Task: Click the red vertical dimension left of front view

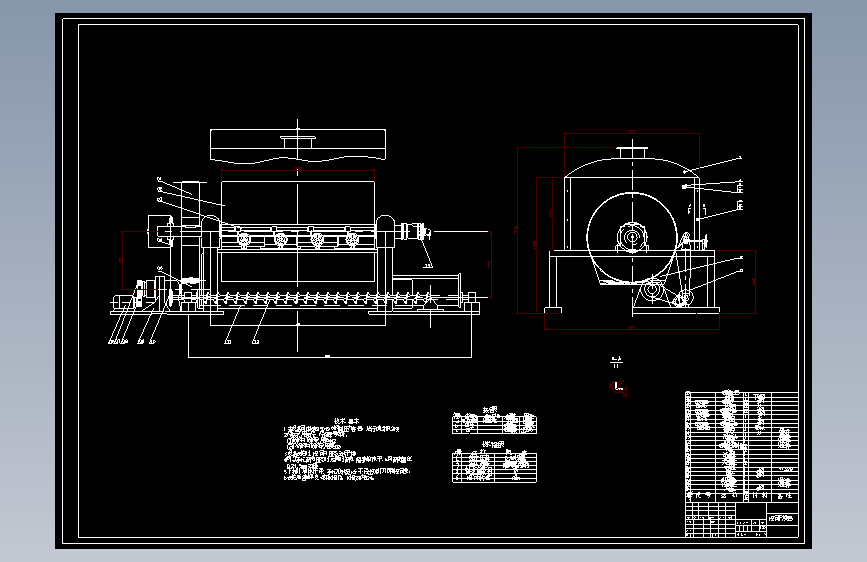Action: [122, 260]
